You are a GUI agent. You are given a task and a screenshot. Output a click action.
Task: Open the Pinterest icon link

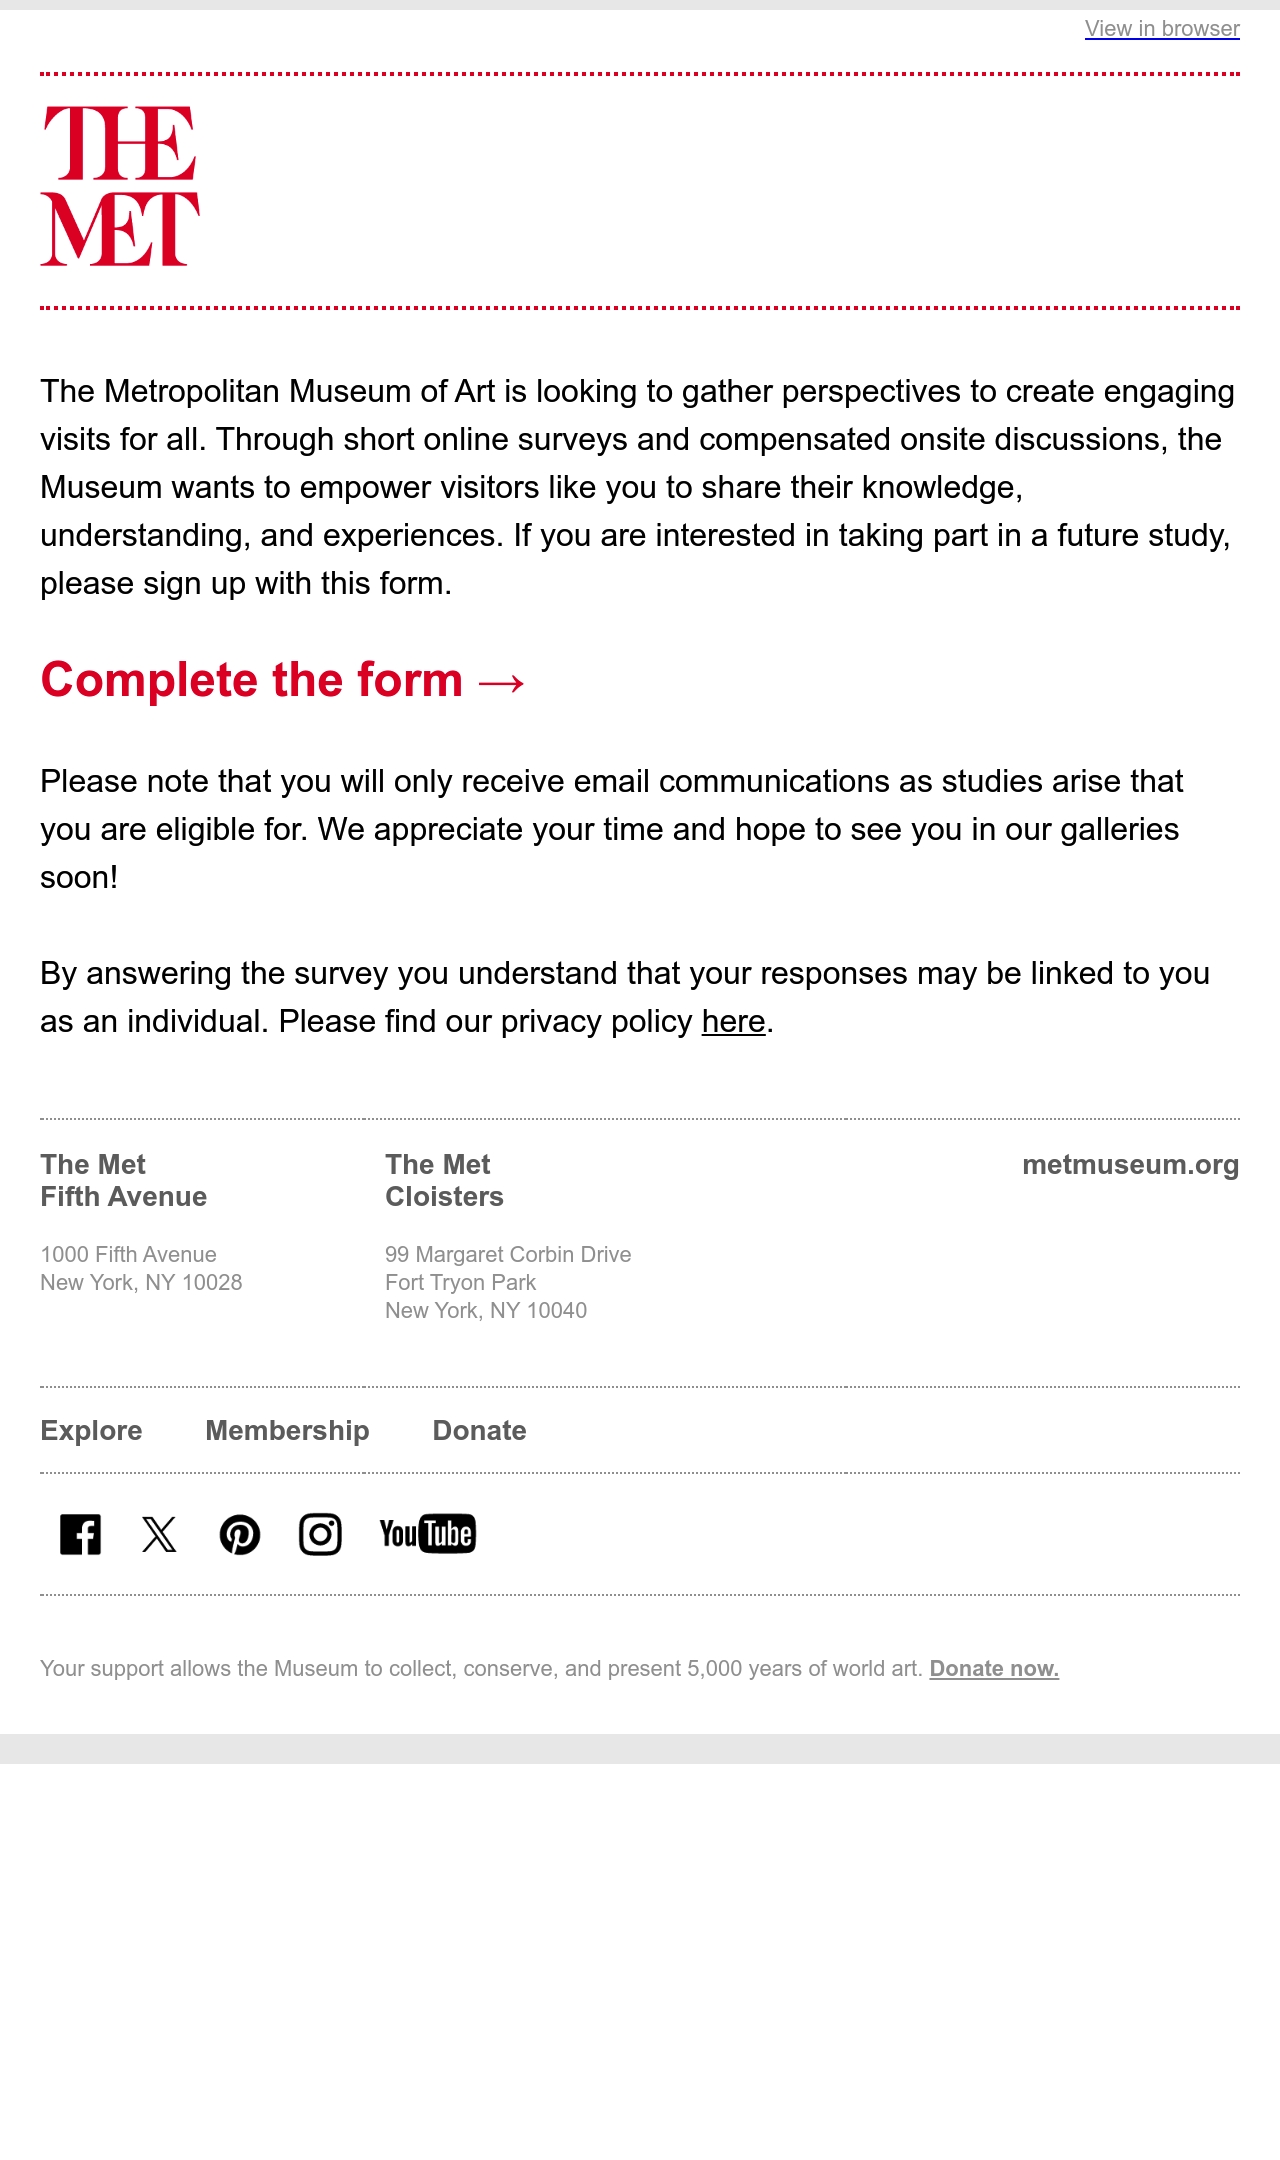point(240,1534)
